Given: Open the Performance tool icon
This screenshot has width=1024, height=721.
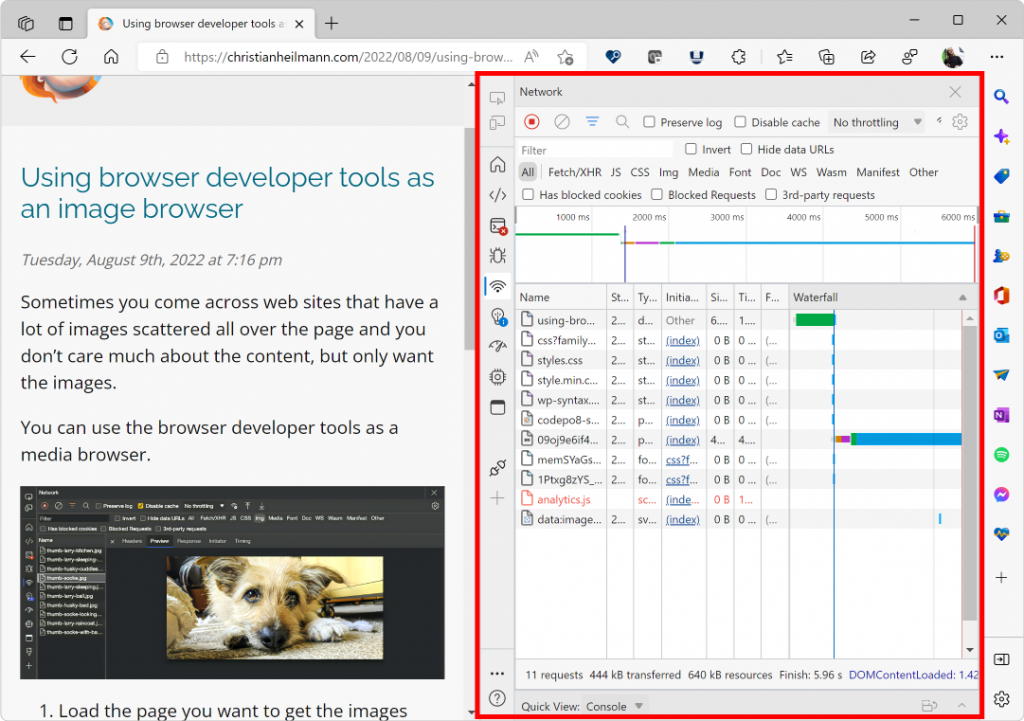Looking at the screenshot, I should pos(498,346).
